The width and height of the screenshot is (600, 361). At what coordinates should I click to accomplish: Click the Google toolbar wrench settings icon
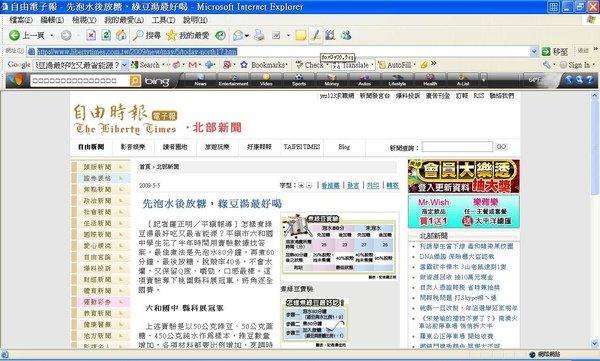tap(546, 65)
